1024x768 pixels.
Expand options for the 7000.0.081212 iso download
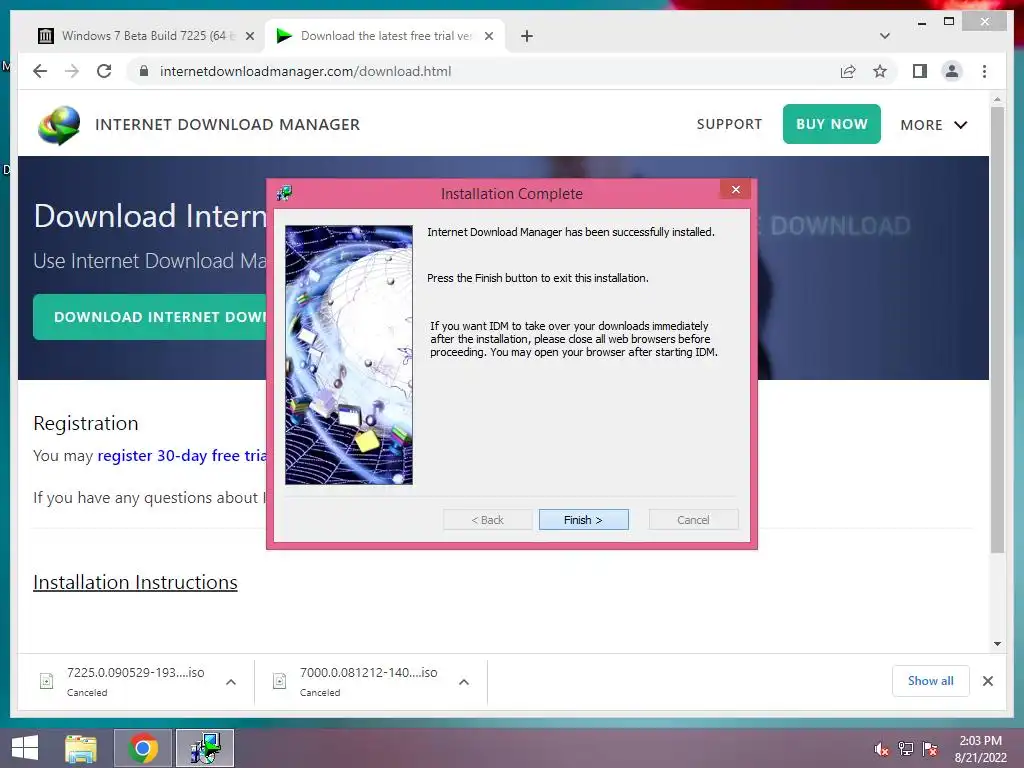tap(464, 682)
